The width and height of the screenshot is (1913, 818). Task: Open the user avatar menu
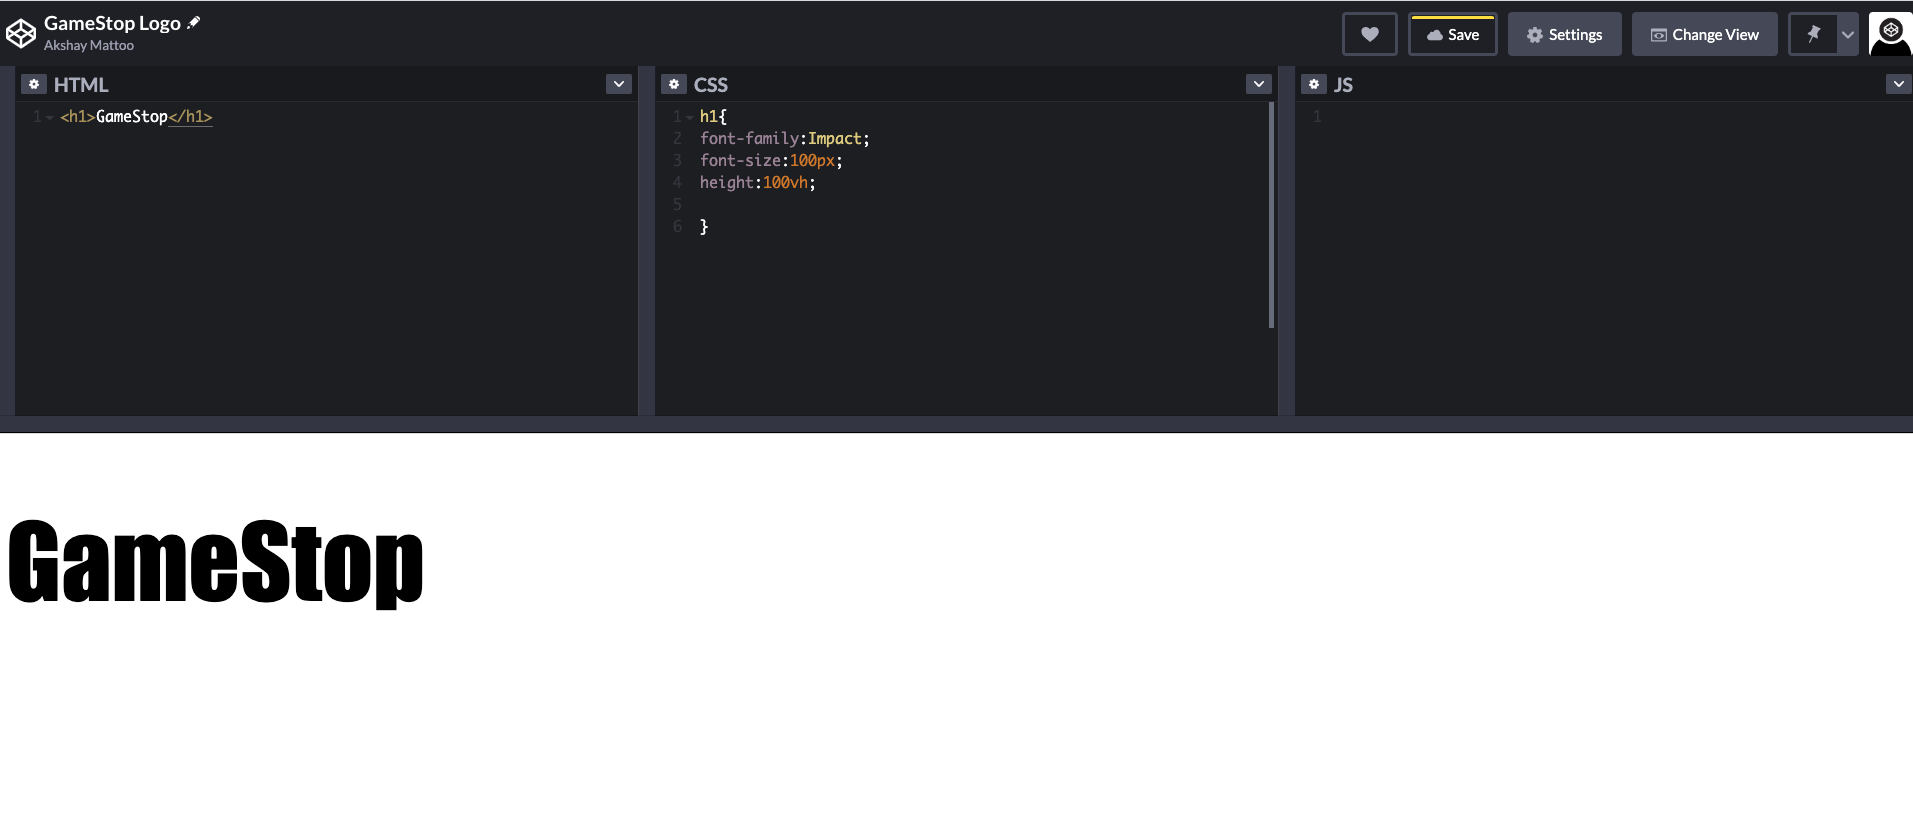coord(1890,34)
